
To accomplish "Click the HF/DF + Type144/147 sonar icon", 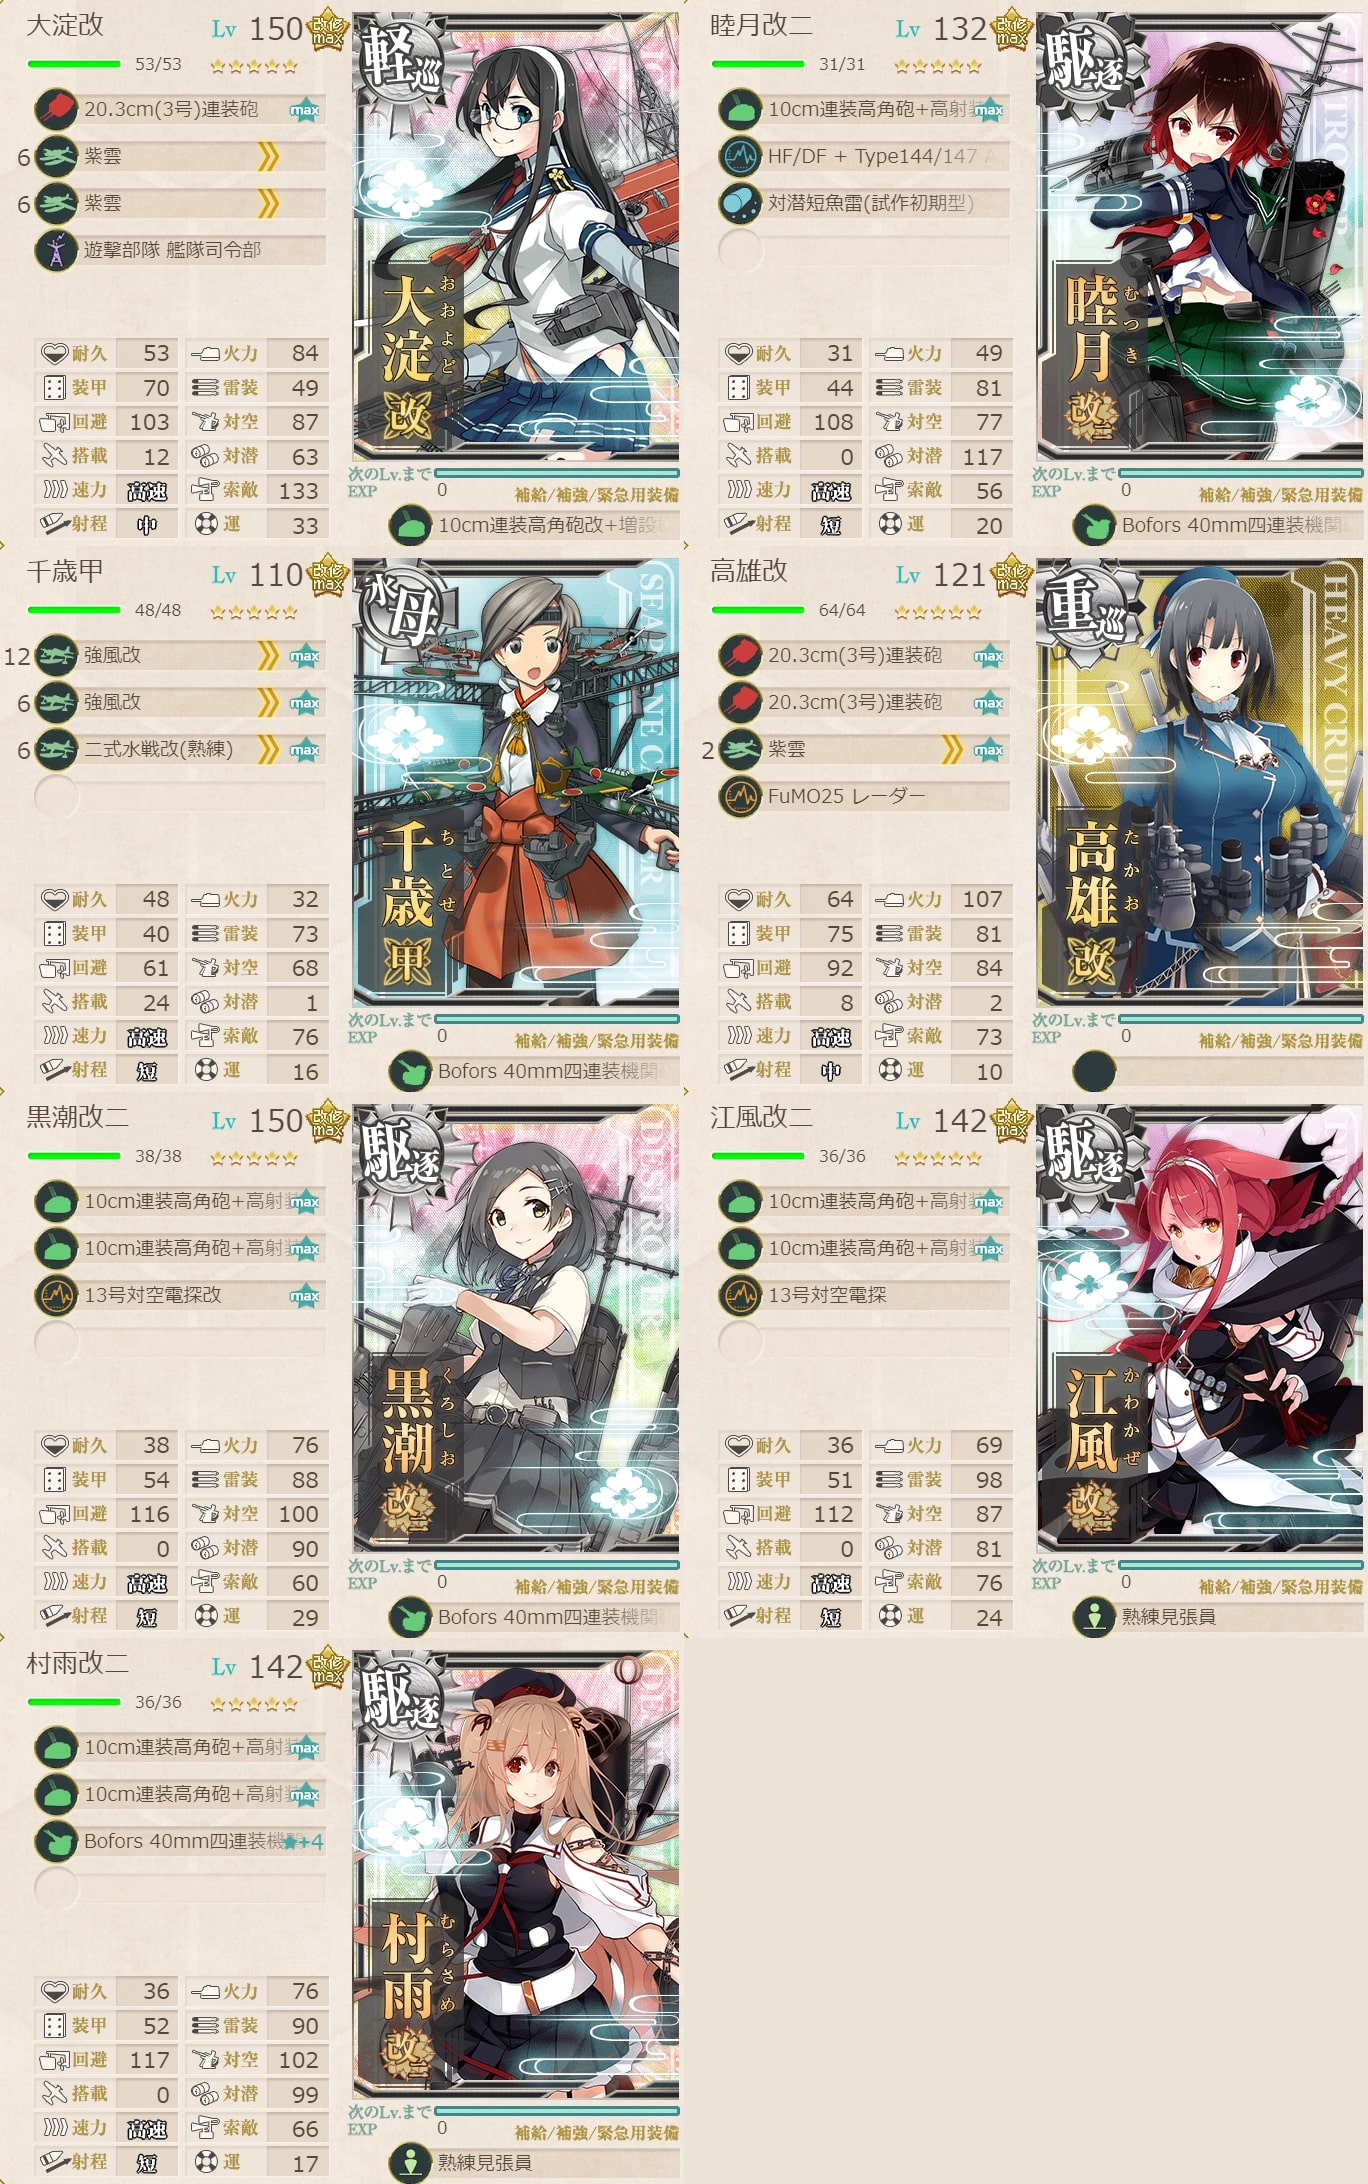I will (x=740, y=156).
